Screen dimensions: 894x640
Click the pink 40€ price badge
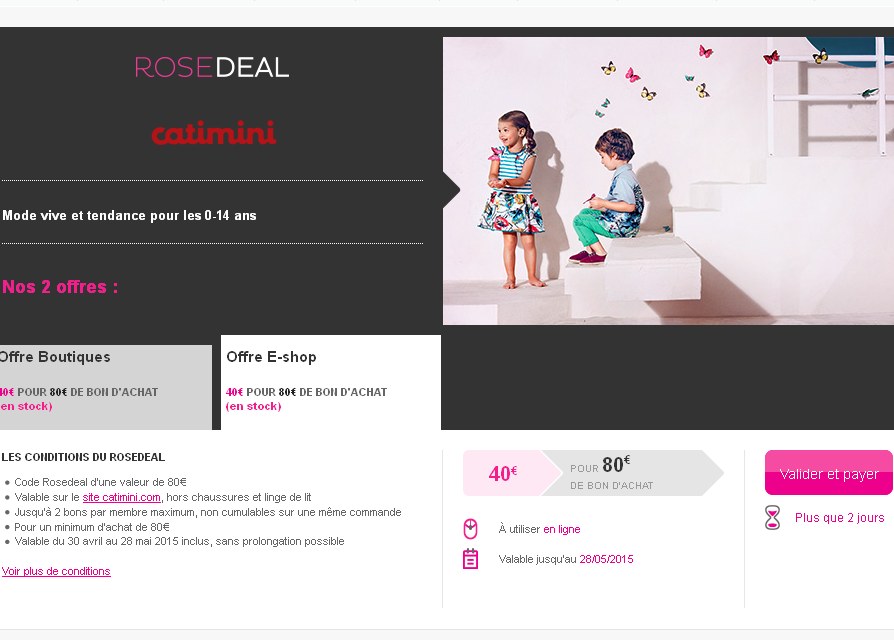coord(502,473)
